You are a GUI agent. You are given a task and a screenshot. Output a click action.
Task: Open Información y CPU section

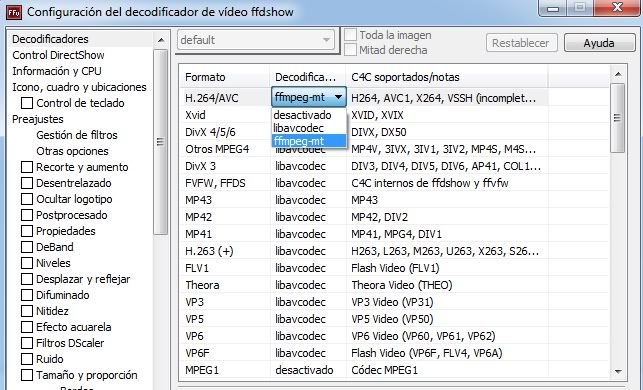click(57, 71)
